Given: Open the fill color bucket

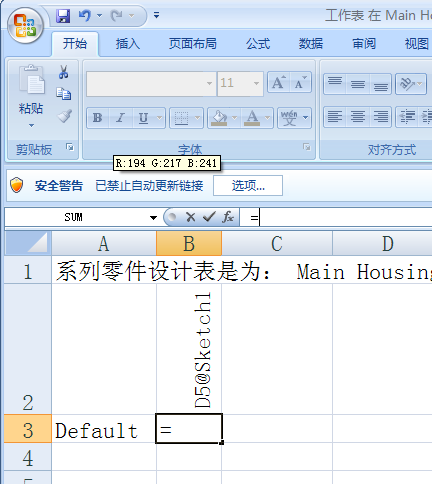Looking at the screenshot, I should pos(219,118).
